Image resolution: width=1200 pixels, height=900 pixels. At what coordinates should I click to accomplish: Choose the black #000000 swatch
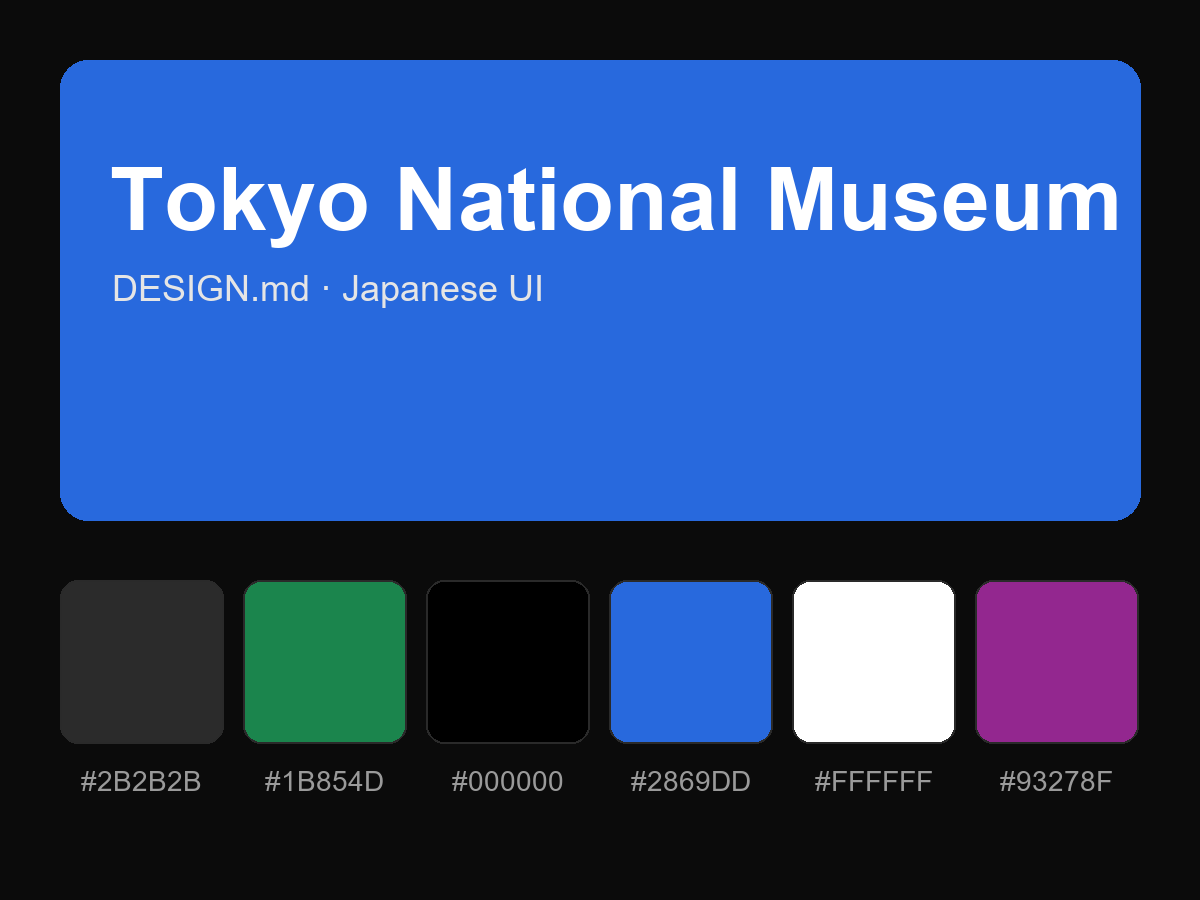click(508, 662)
